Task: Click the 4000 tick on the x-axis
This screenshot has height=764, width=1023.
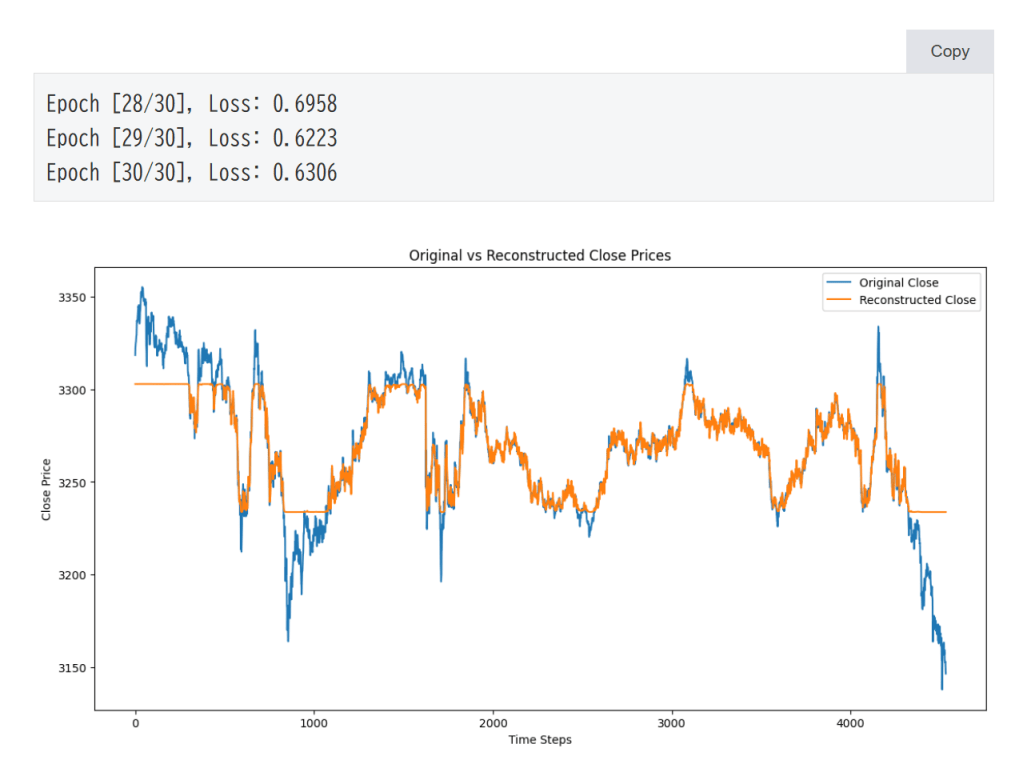Action: [850, 723]
